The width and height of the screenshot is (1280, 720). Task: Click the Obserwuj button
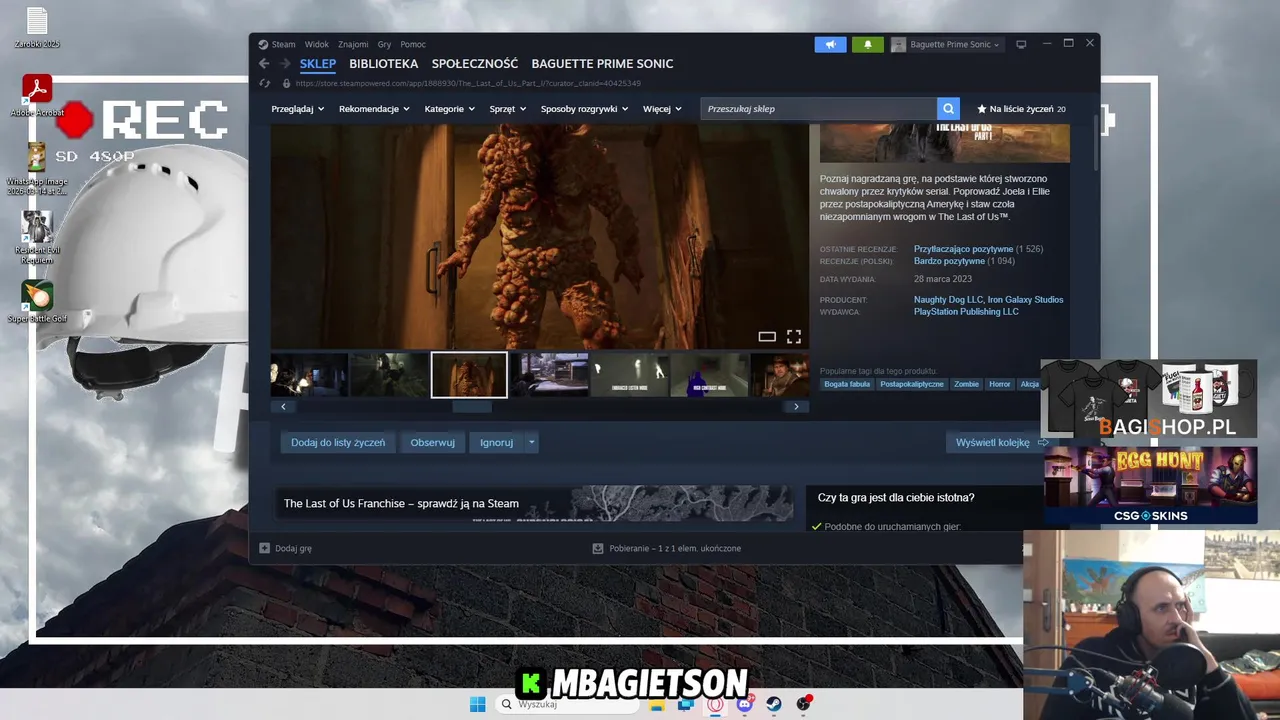[x=432, y=442]
